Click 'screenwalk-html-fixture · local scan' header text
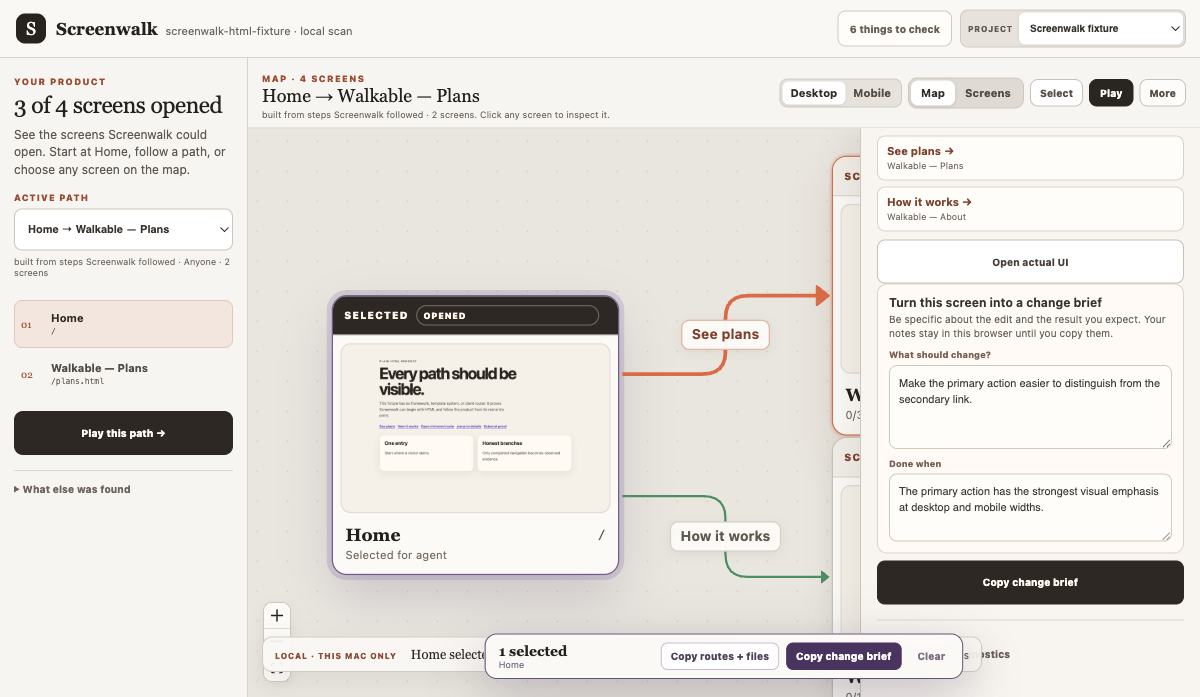This screenshot has width=1200, height=697. [x=259, y=31]
